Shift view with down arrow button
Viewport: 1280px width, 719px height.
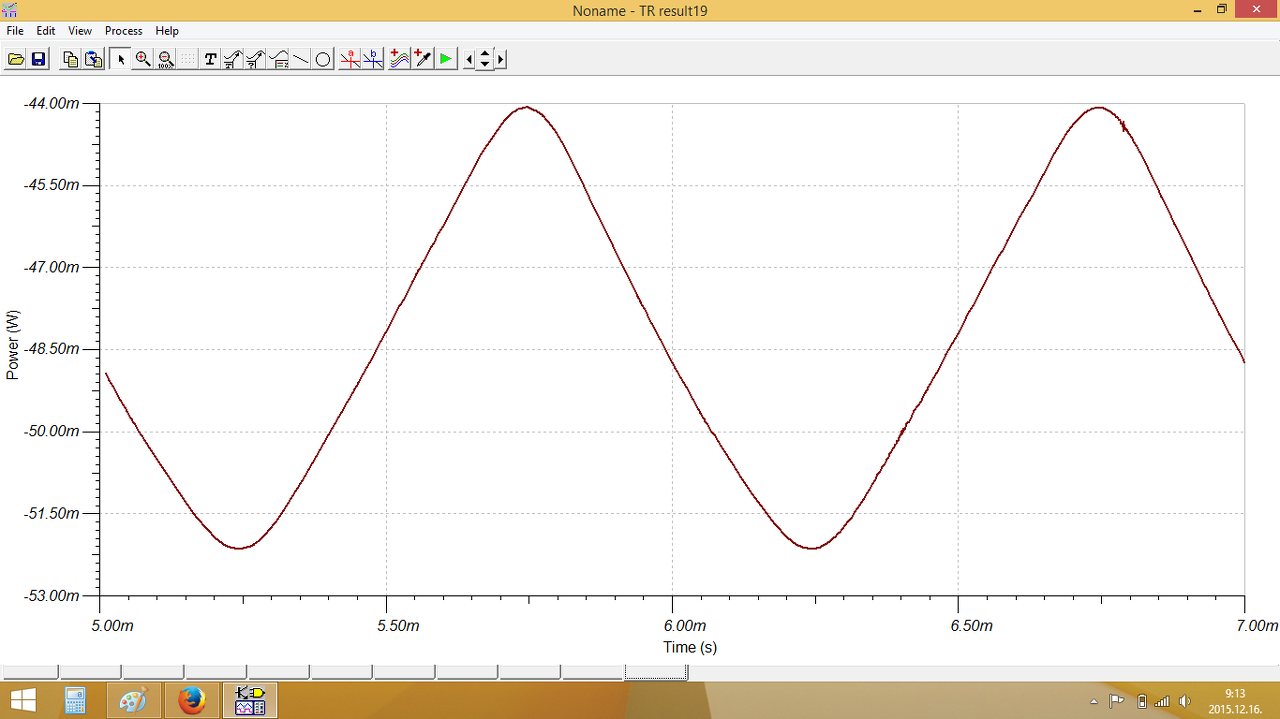485,65
